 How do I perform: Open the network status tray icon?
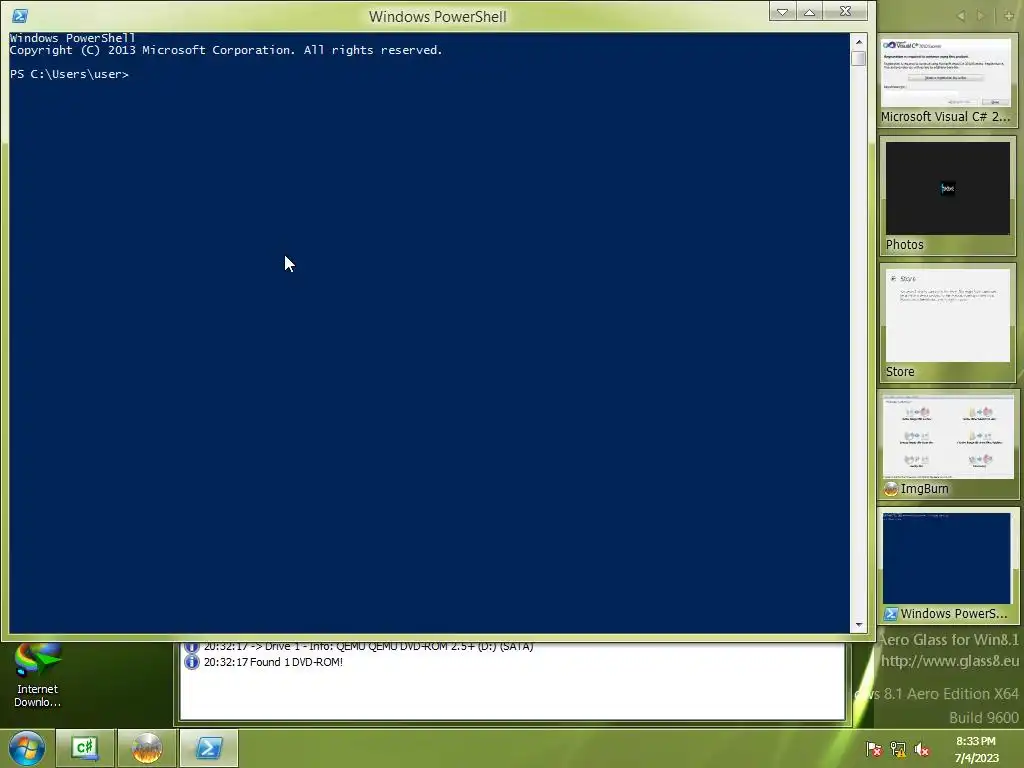tap(898, 749)
